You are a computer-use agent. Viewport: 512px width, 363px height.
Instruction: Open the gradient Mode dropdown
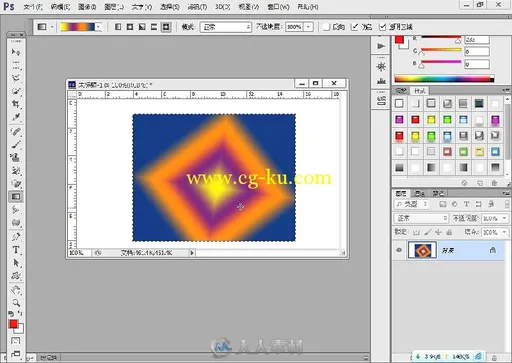click(x=226, y=27)
